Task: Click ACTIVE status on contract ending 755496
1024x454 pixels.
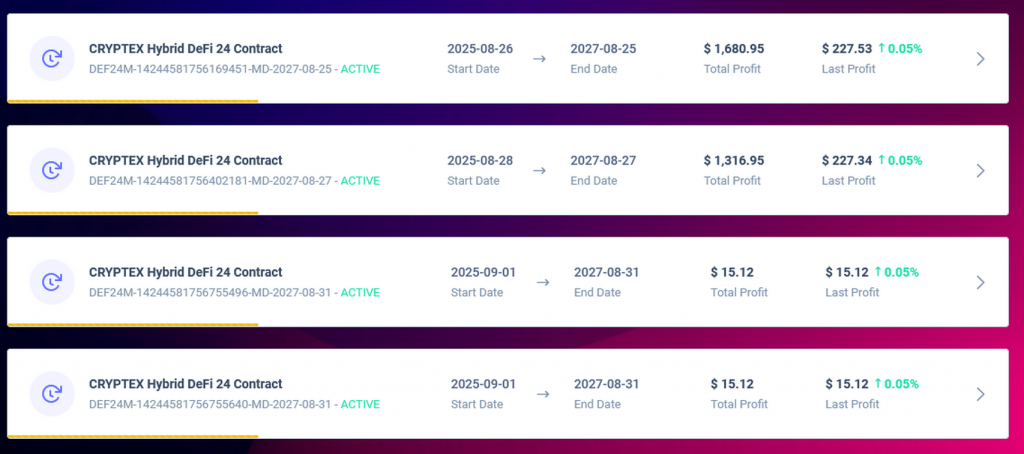Action: coord(360,293)
